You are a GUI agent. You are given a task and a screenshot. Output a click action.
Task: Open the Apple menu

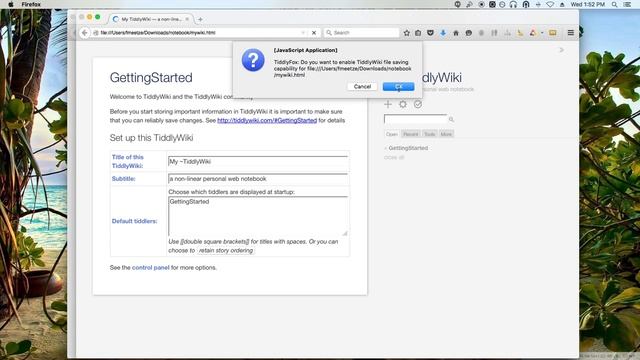click(11, 4)
